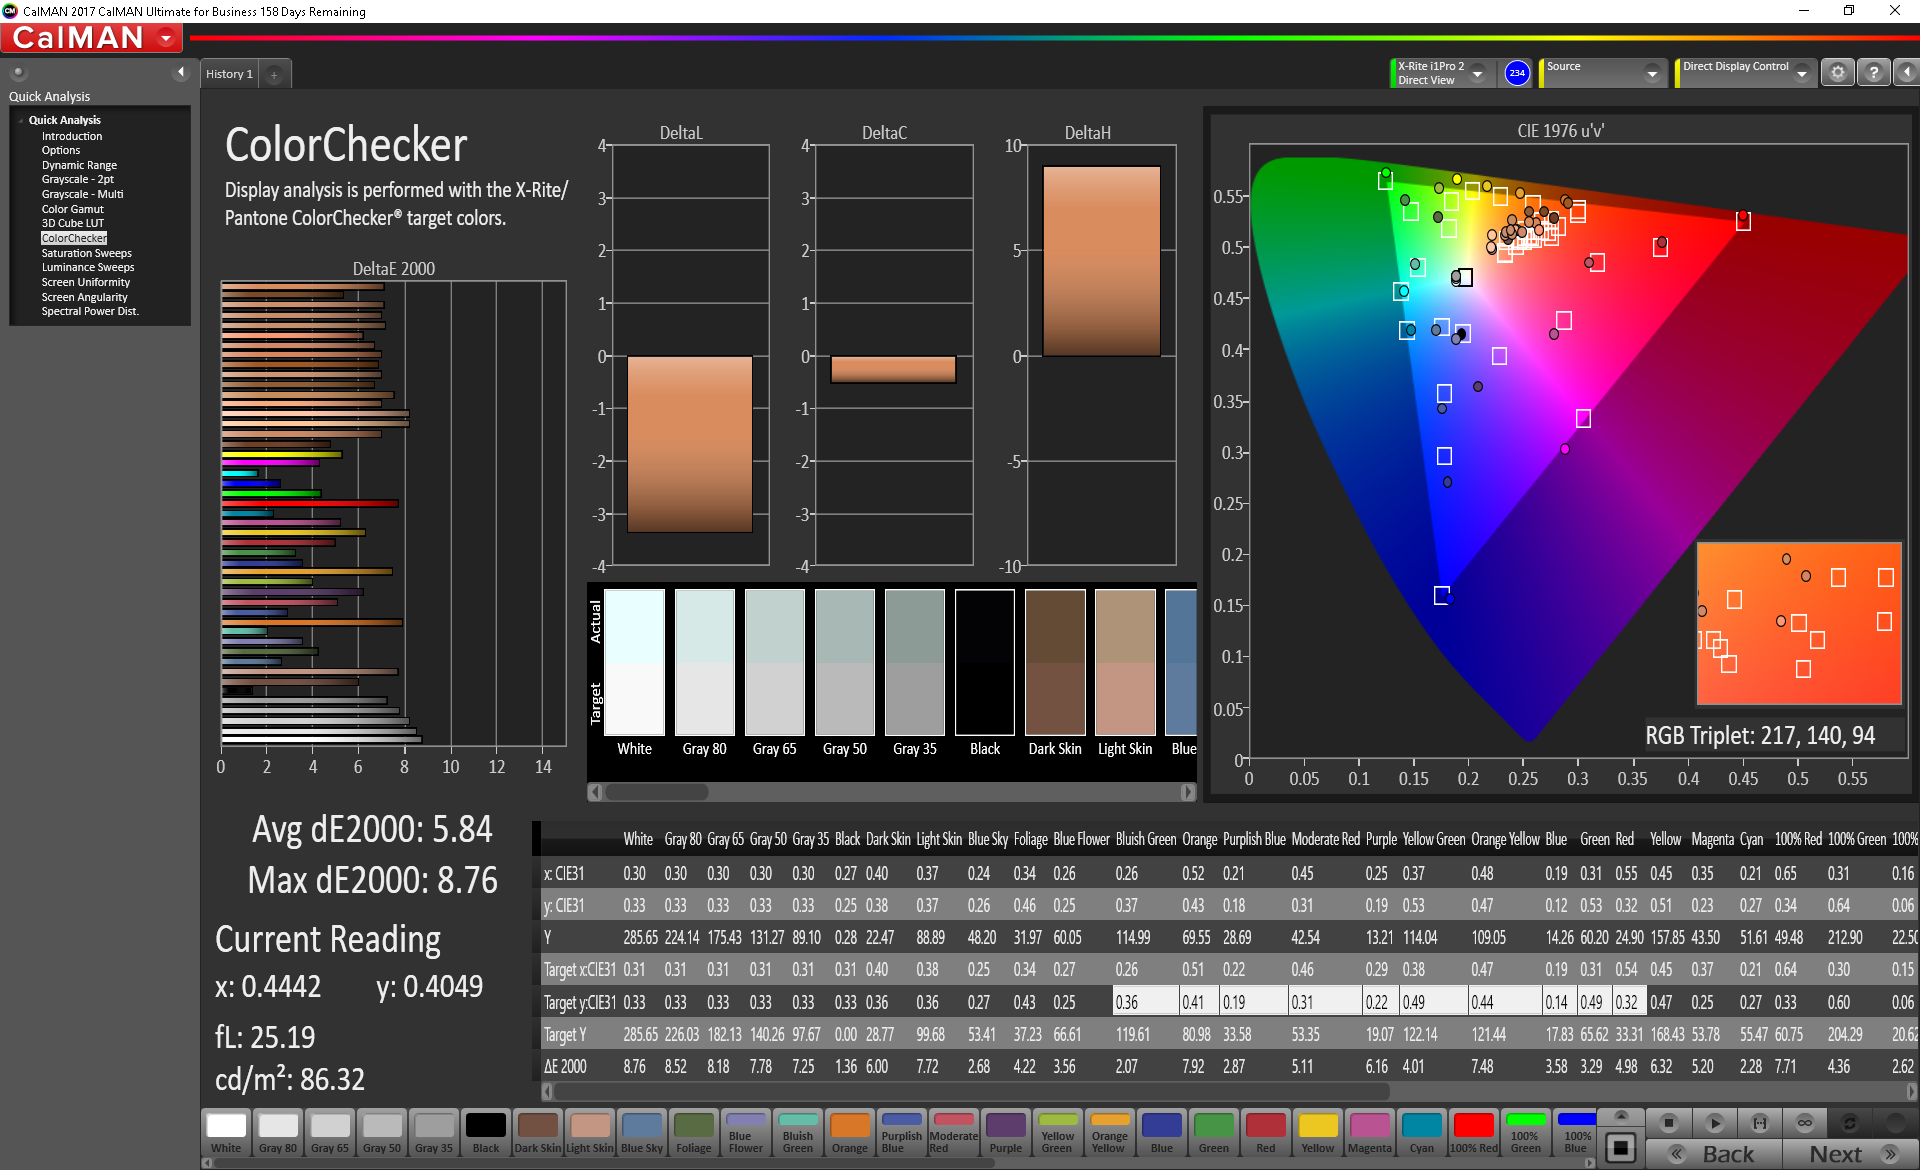Open Saturation Sweeps in Quick Analysis list
This screenshot has height=1170, width=1920.
(86, 253)
